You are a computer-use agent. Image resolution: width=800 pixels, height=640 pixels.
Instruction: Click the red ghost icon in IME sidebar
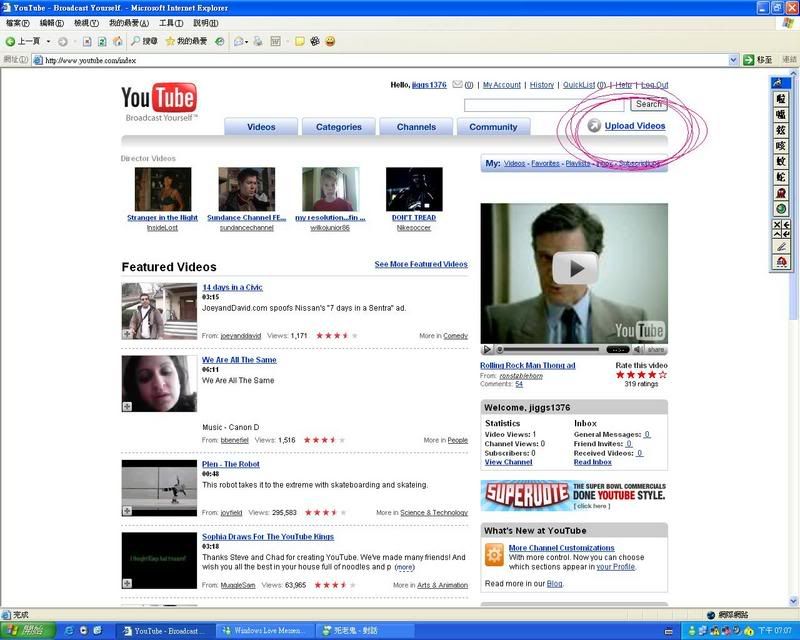780,193
